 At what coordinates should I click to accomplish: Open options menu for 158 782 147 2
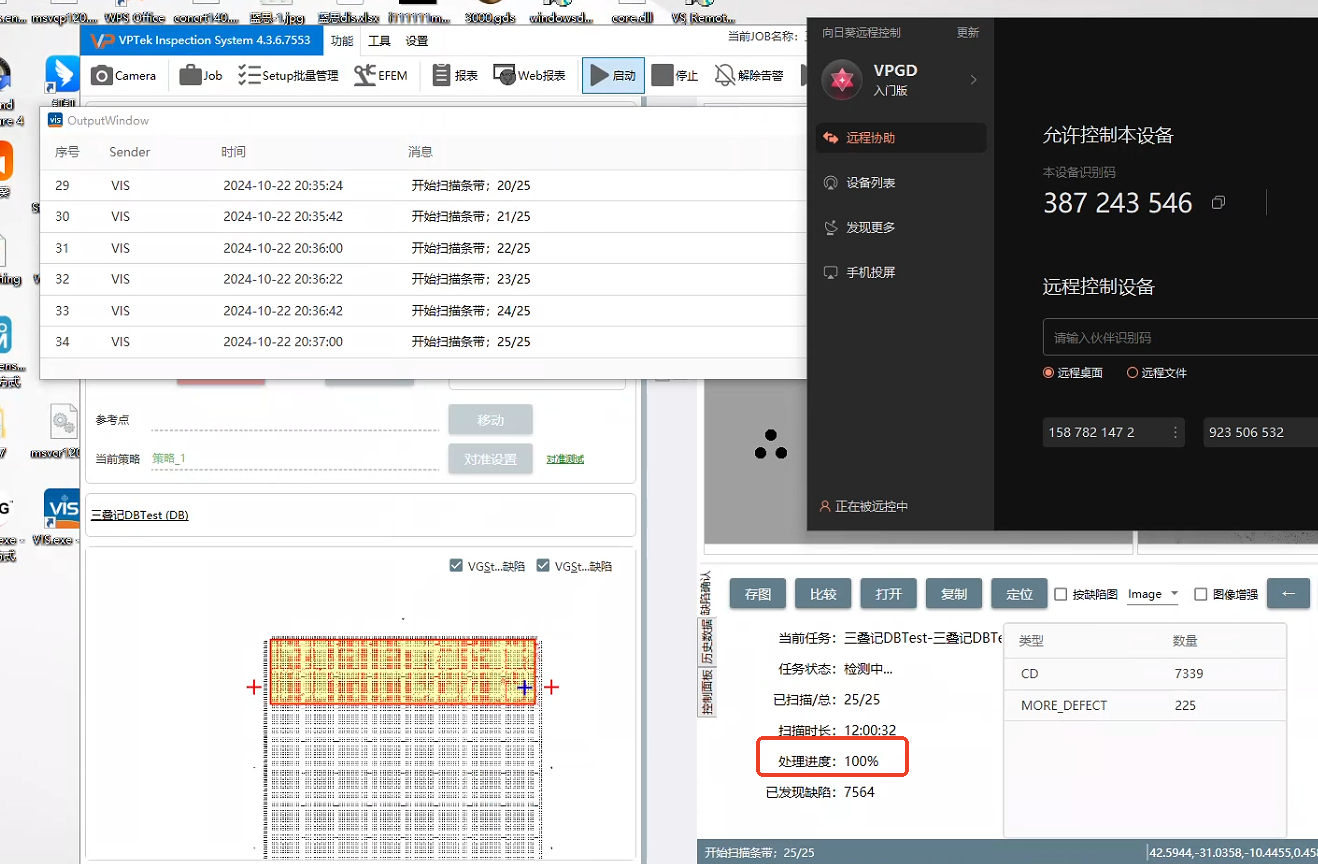[x=1175, y=433]
